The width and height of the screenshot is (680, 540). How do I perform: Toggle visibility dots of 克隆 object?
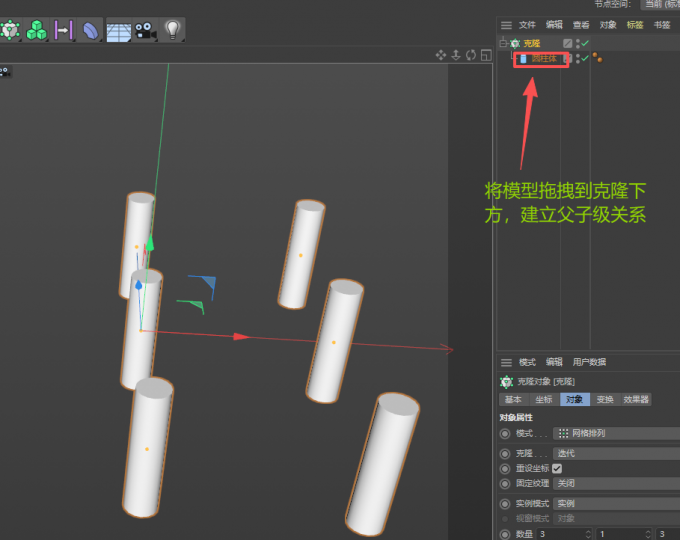pyautogui.click(x=578, y=43)
